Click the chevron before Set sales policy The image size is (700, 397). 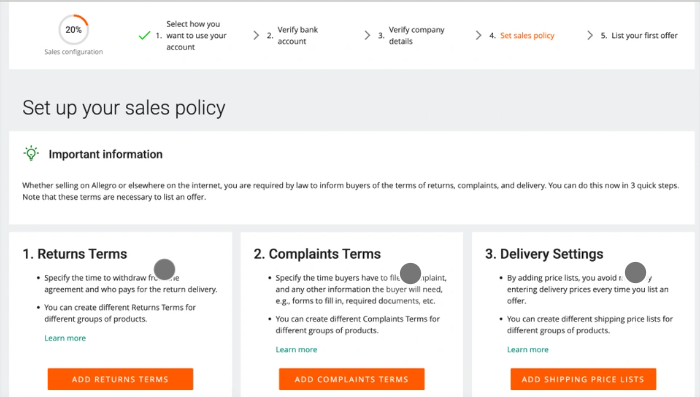point(479,35)
